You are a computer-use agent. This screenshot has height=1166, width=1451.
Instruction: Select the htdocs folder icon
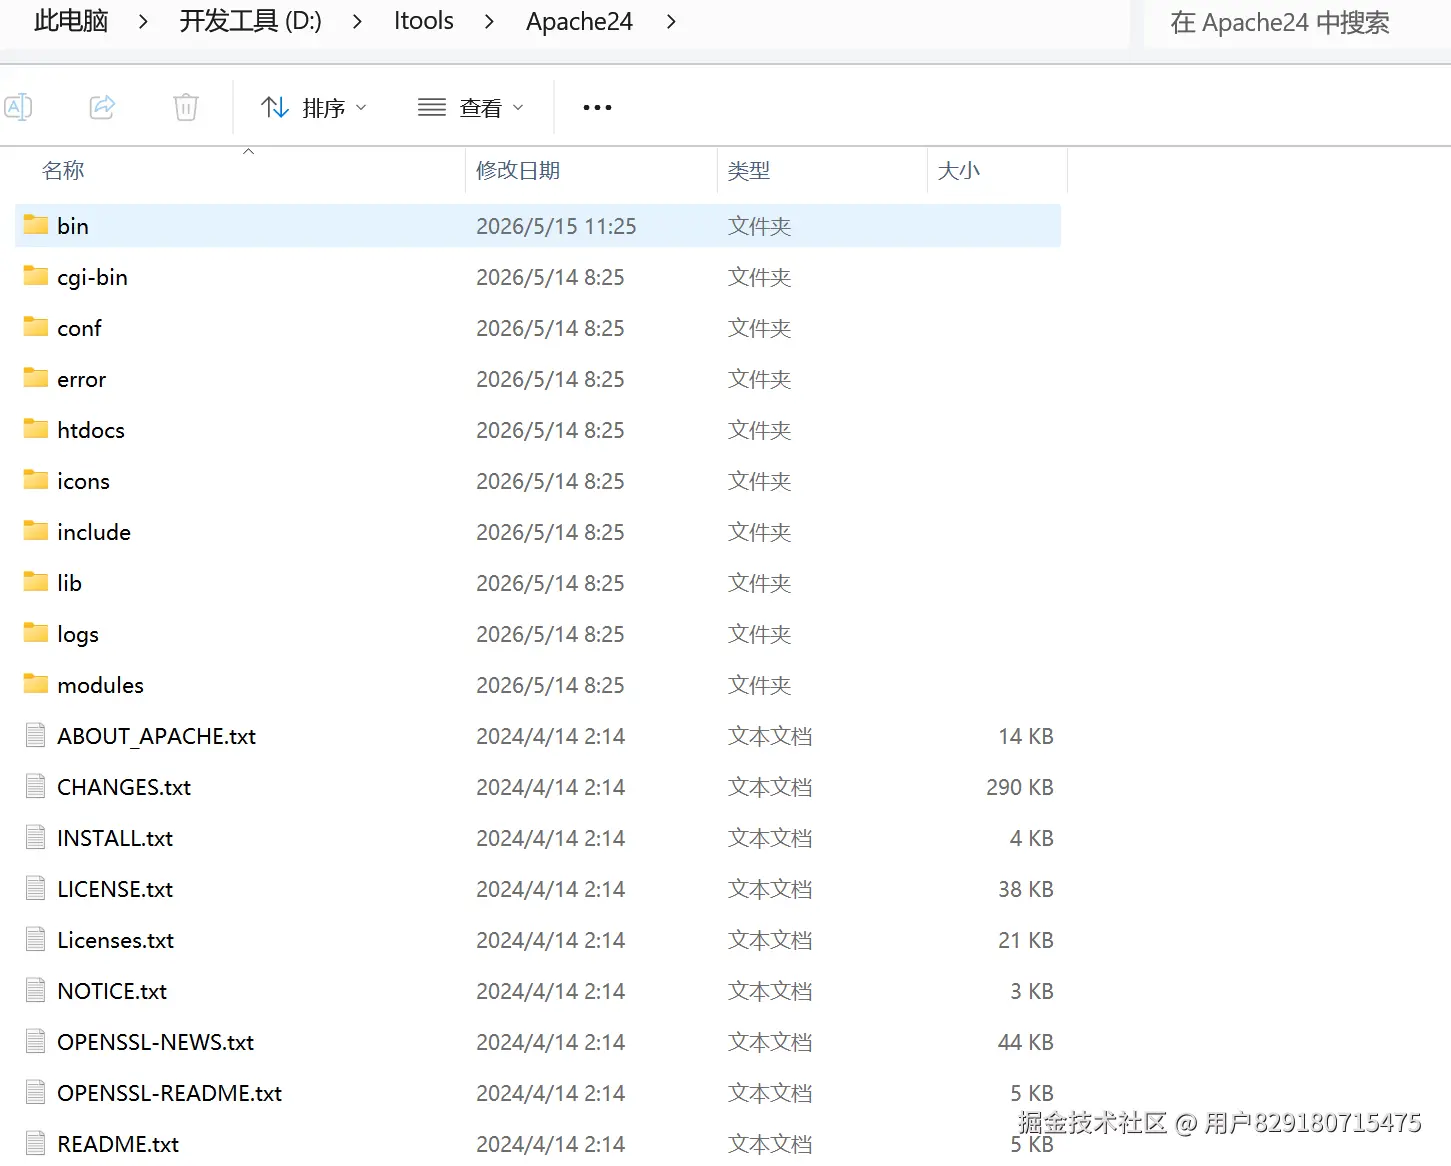(x=36, y=429)
